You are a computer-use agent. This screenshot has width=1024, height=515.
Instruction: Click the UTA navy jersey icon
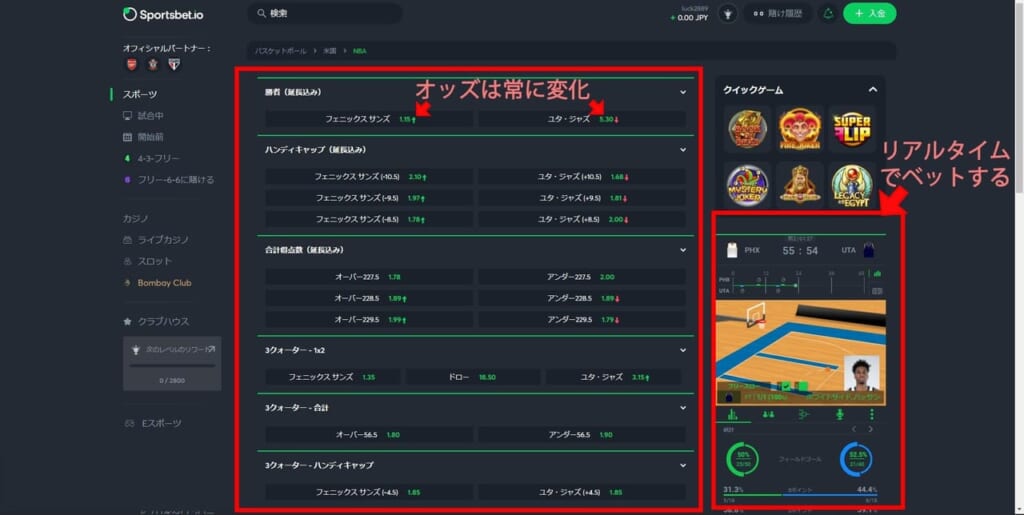[x=869, y=250]
